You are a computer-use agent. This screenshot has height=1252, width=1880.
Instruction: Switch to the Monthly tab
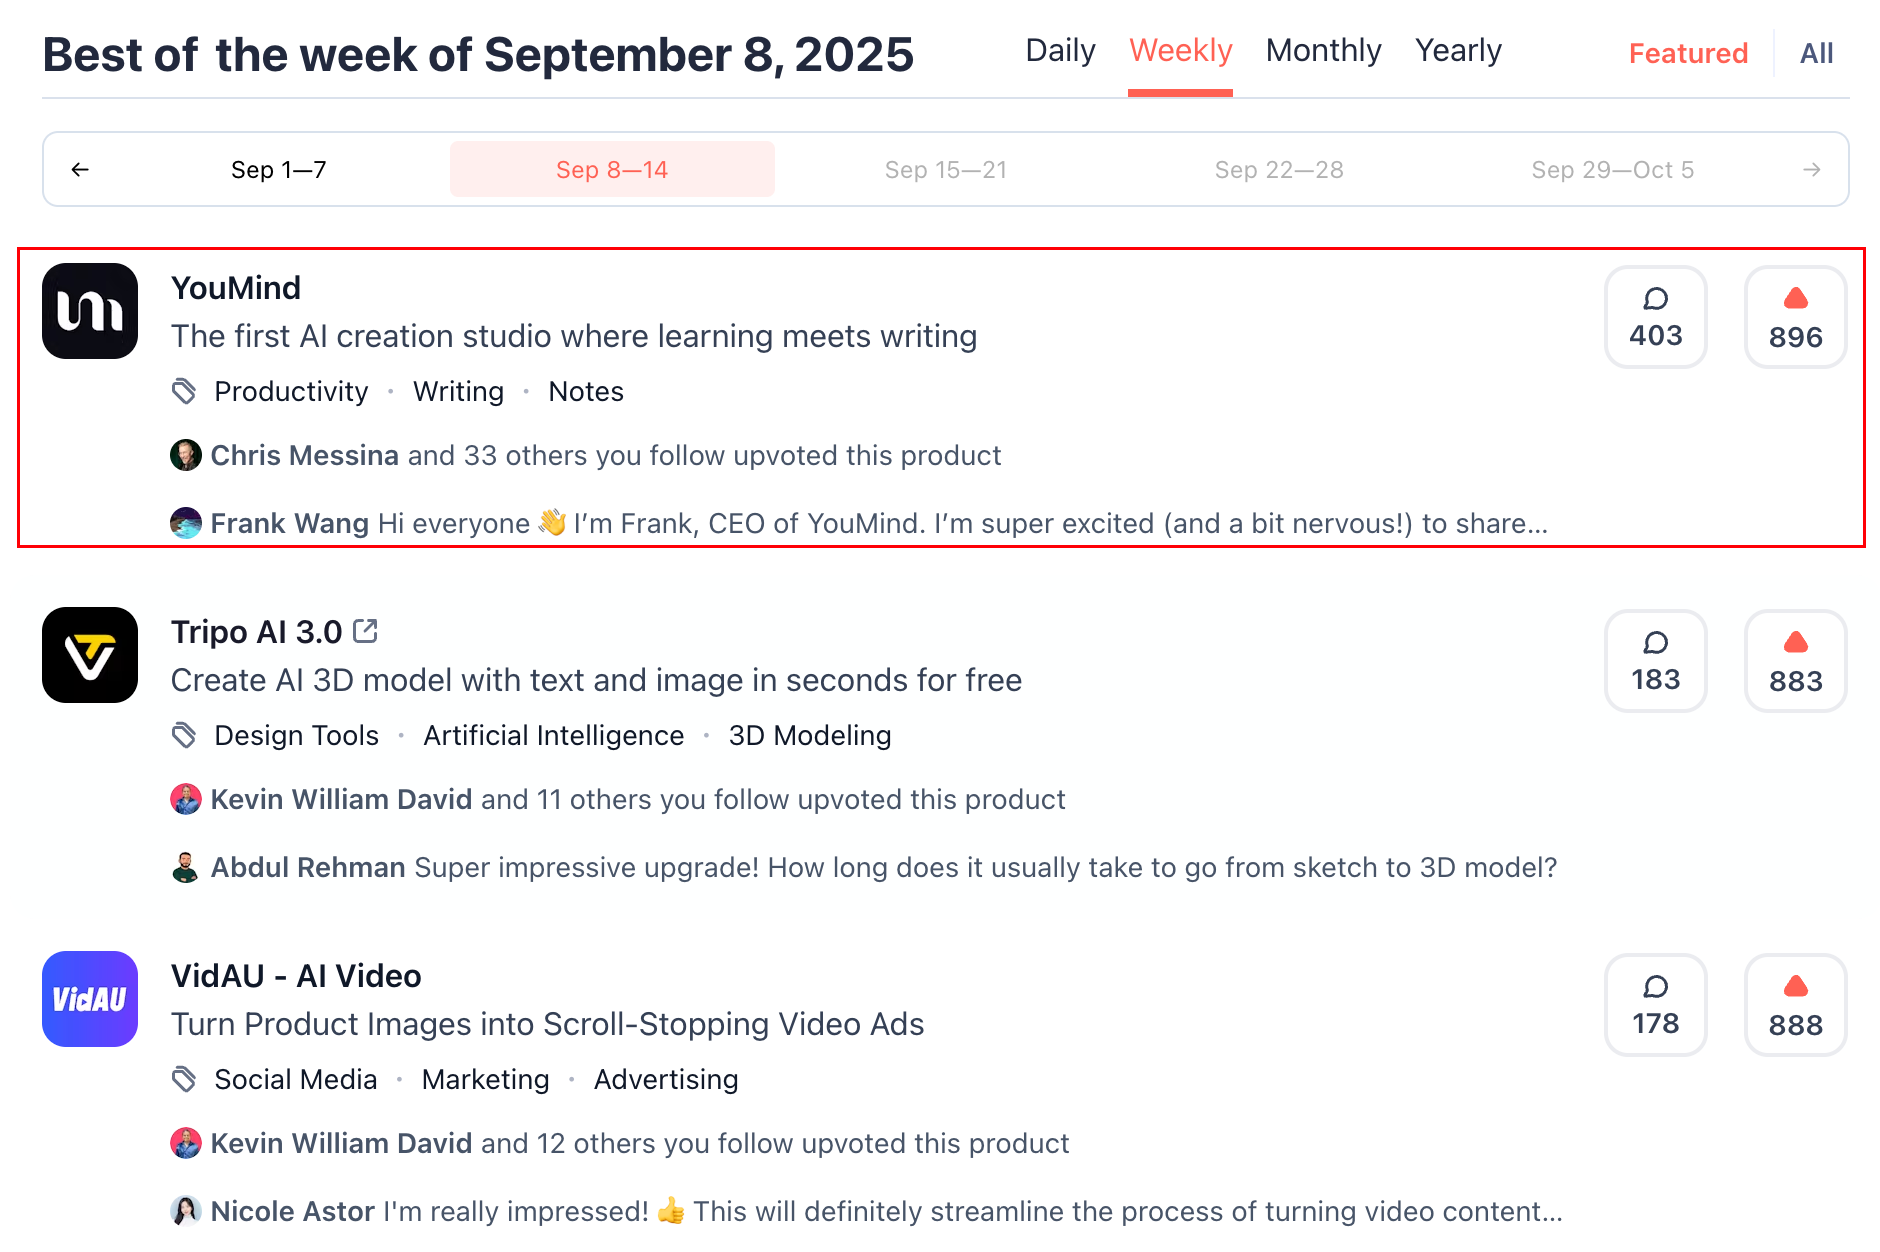tap(1323, 51)
